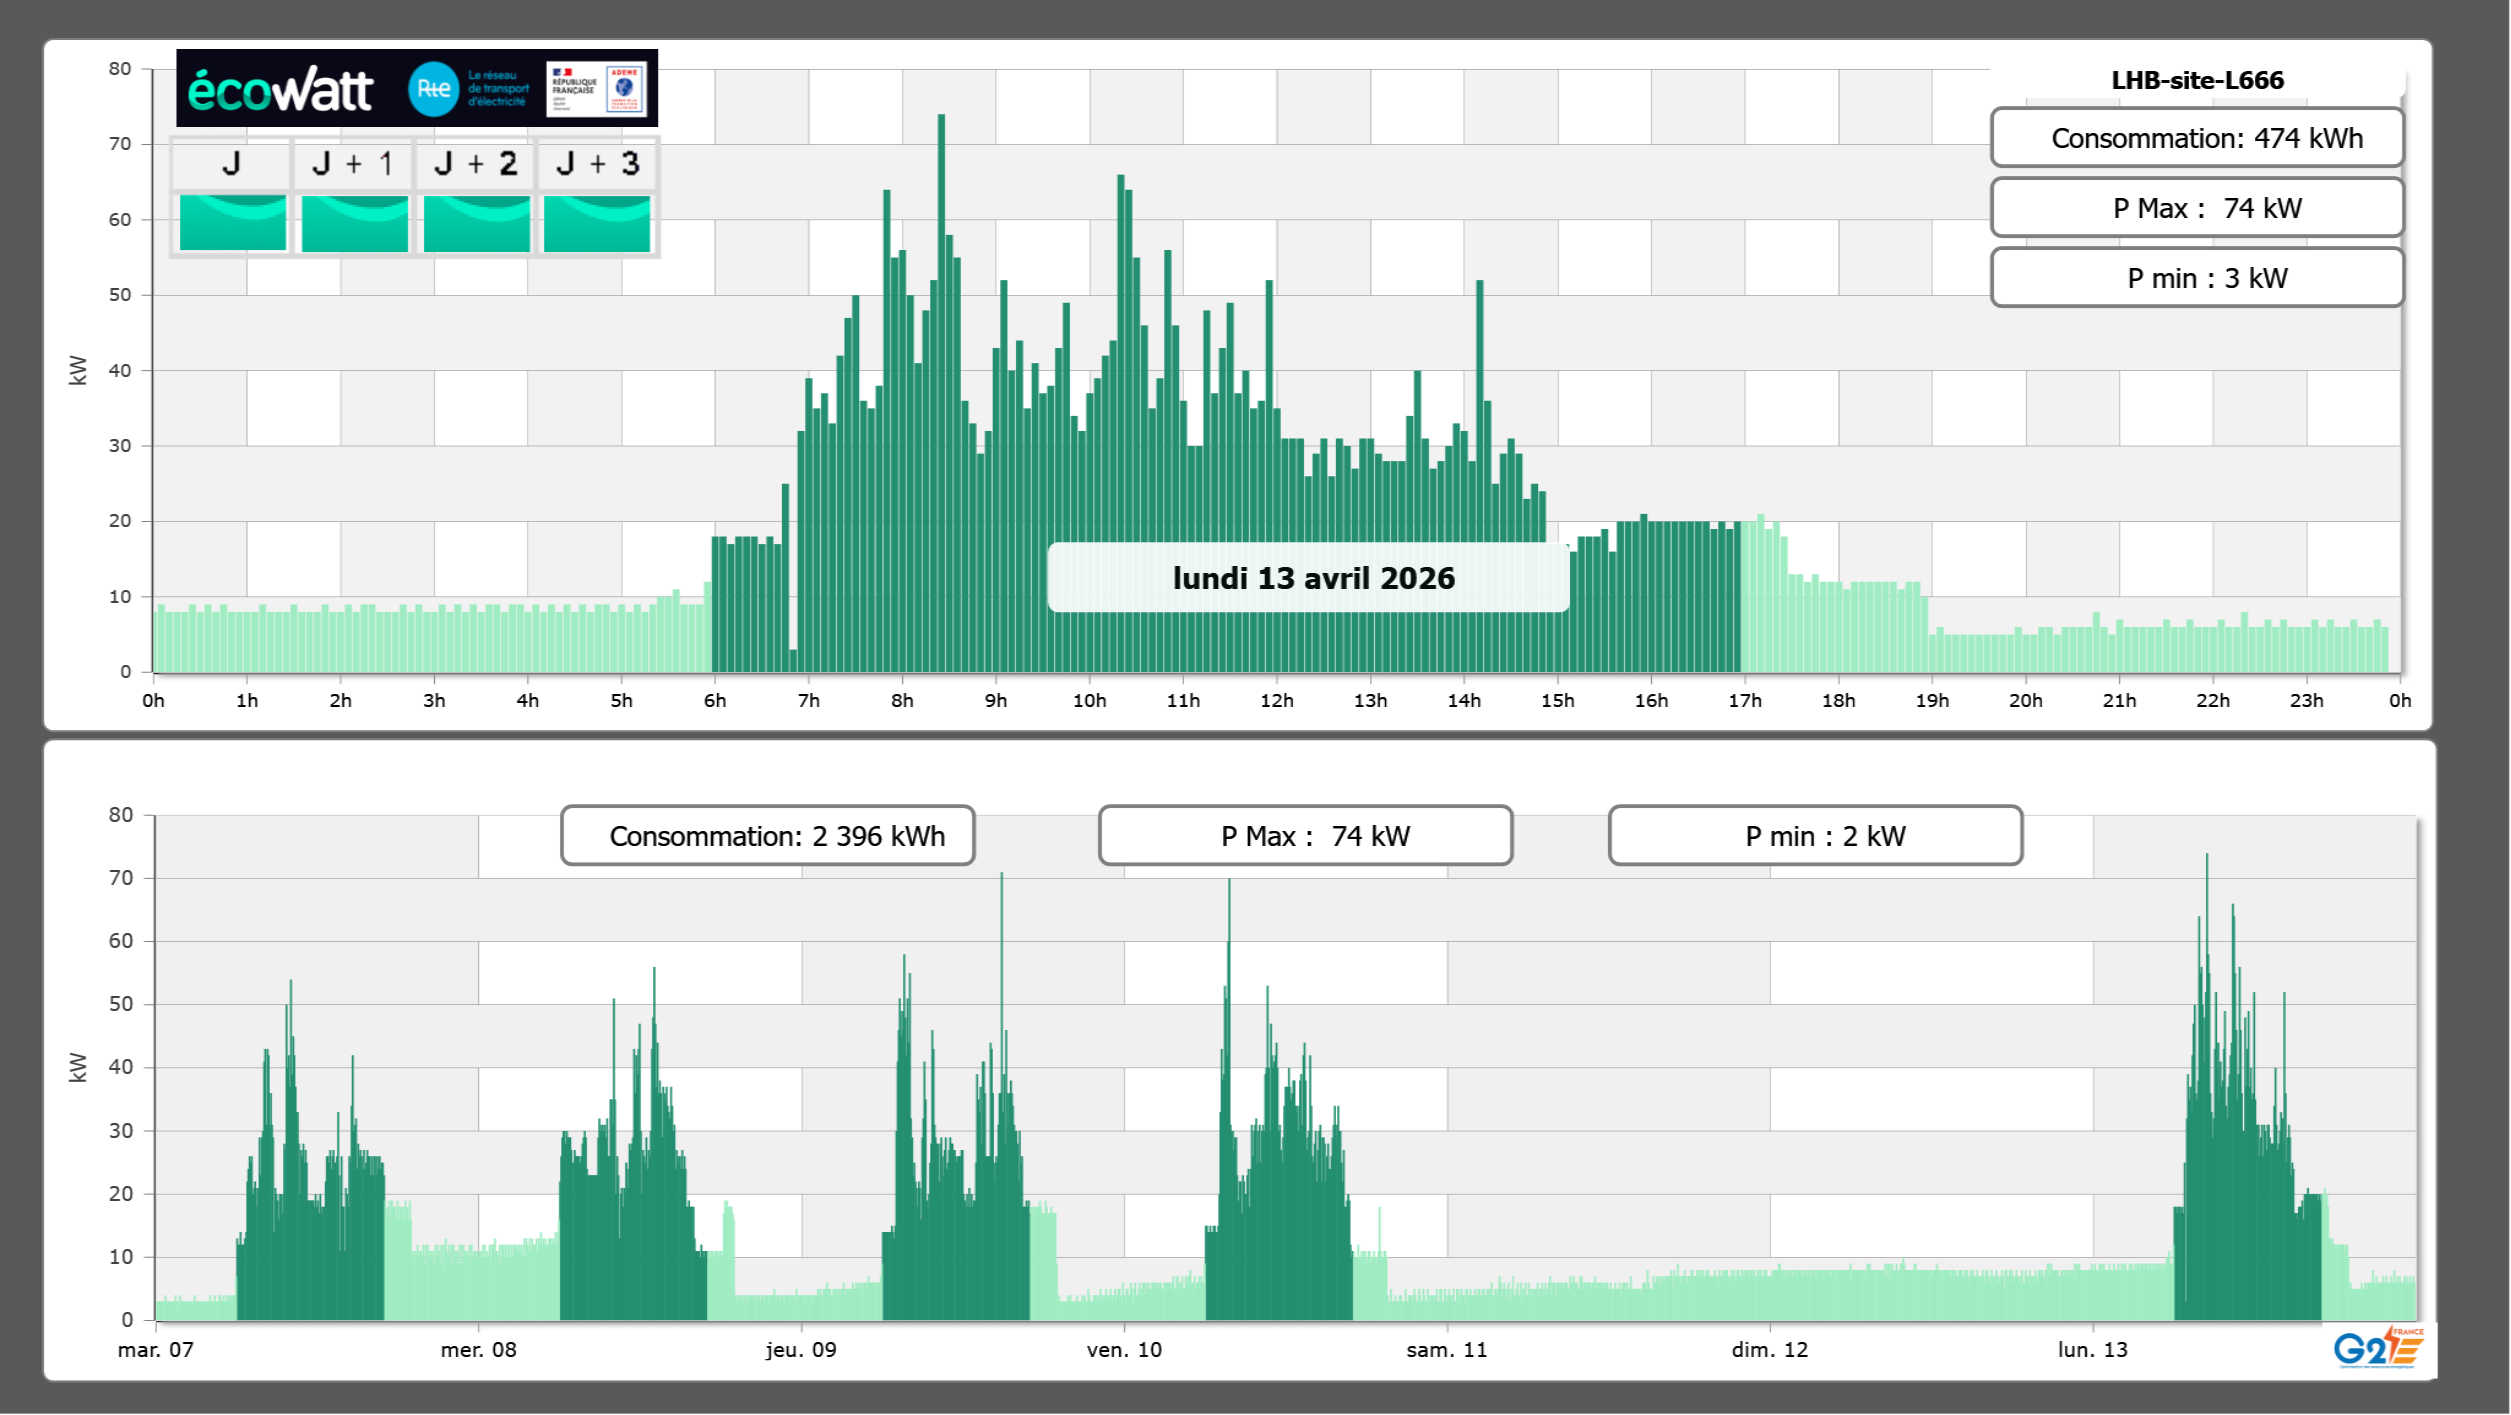Select the J + 2 forecast tab
This screenshot has height=1415, width=2511.
click(x=476, y=164)
